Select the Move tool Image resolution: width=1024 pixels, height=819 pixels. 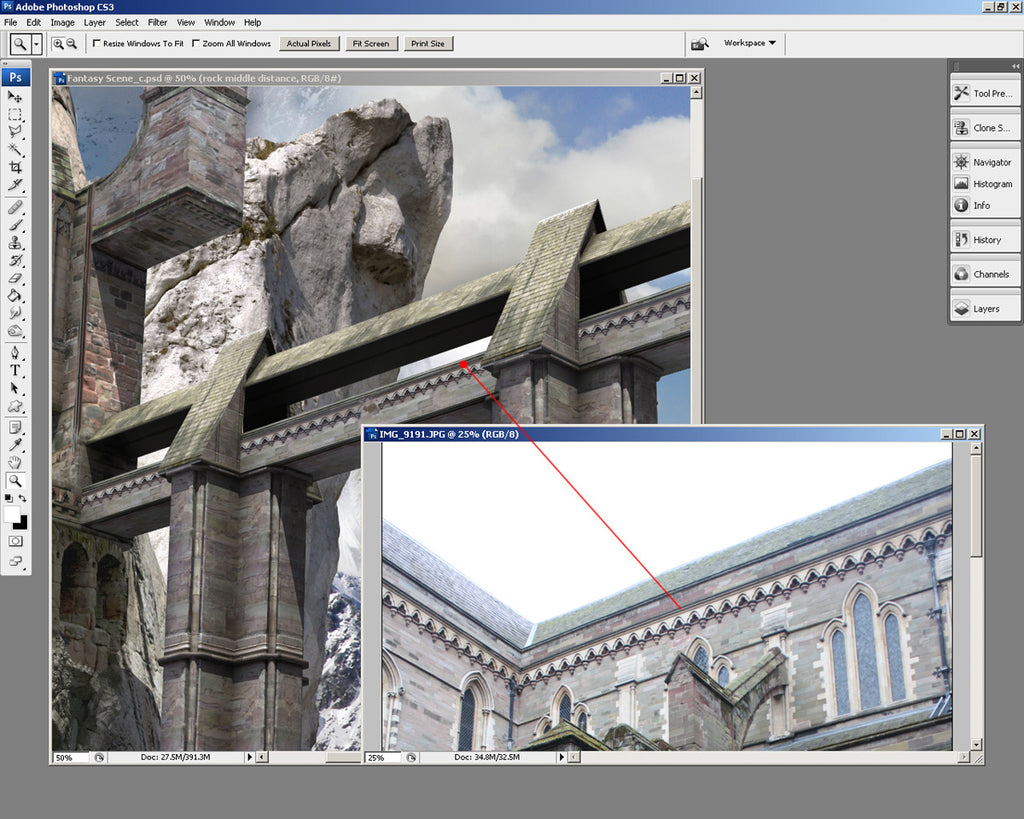pyautogui.click(x=15, y=97)
